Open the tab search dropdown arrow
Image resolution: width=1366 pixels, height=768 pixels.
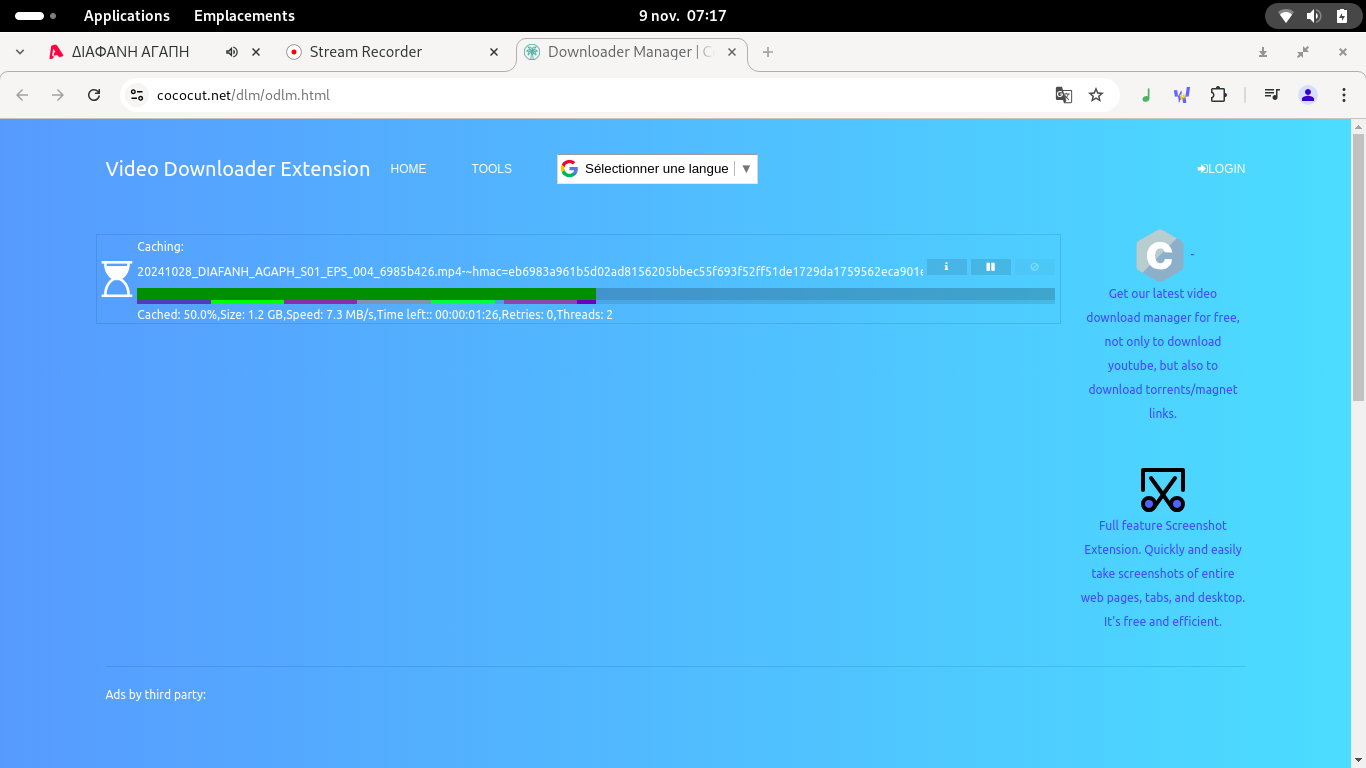coord(20,52)
